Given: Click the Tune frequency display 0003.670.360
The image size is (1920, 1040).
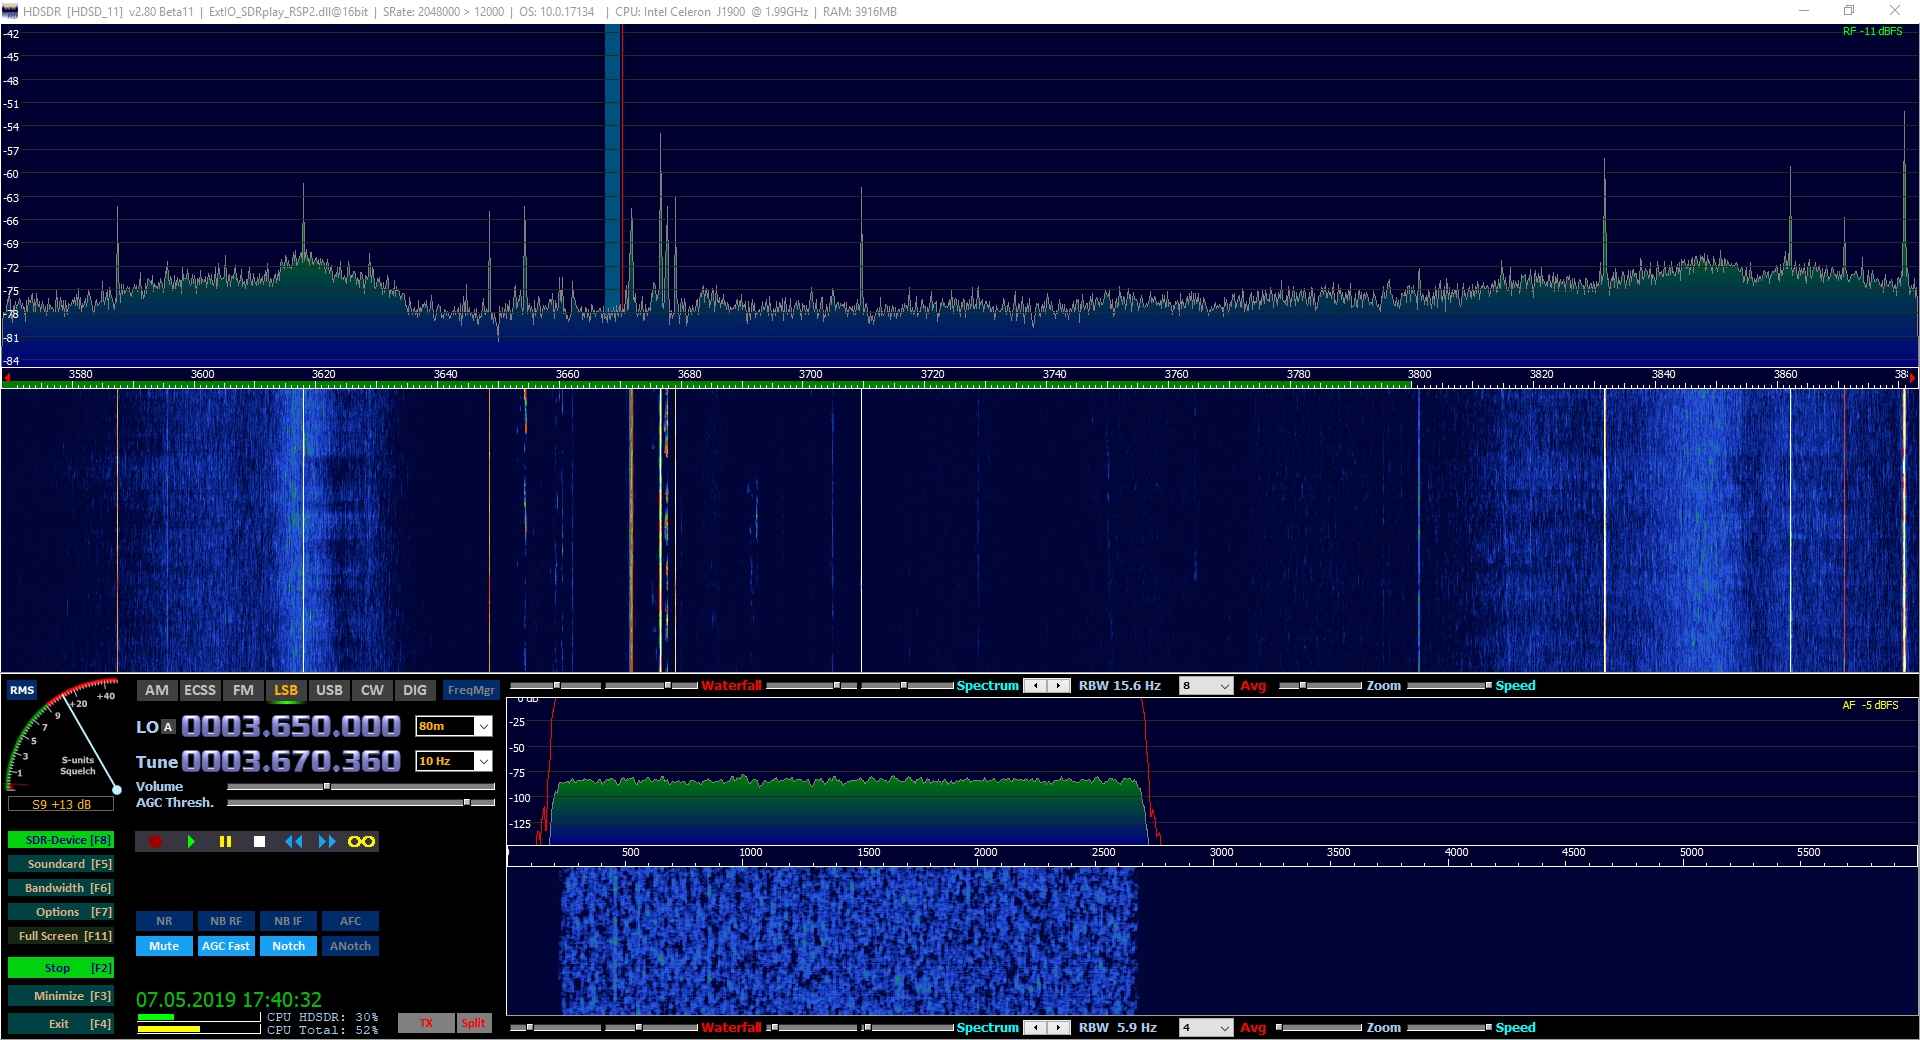Looking at the screenshot, I should pos(291,761).
